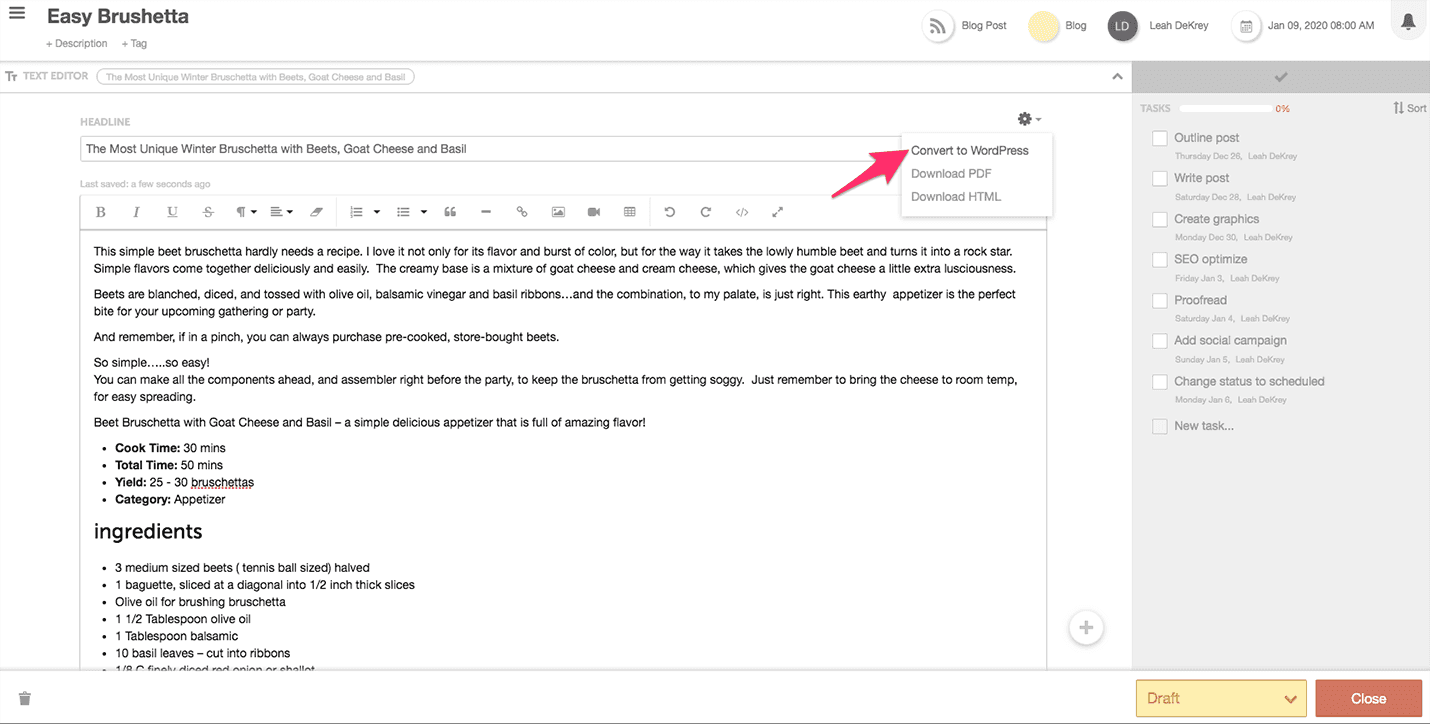Image resolution: width=1430 pixels, height=724 pixels.
Task: Check the Change status to scheduled task
Action: pyautogui.click(x=1160, y=381)
